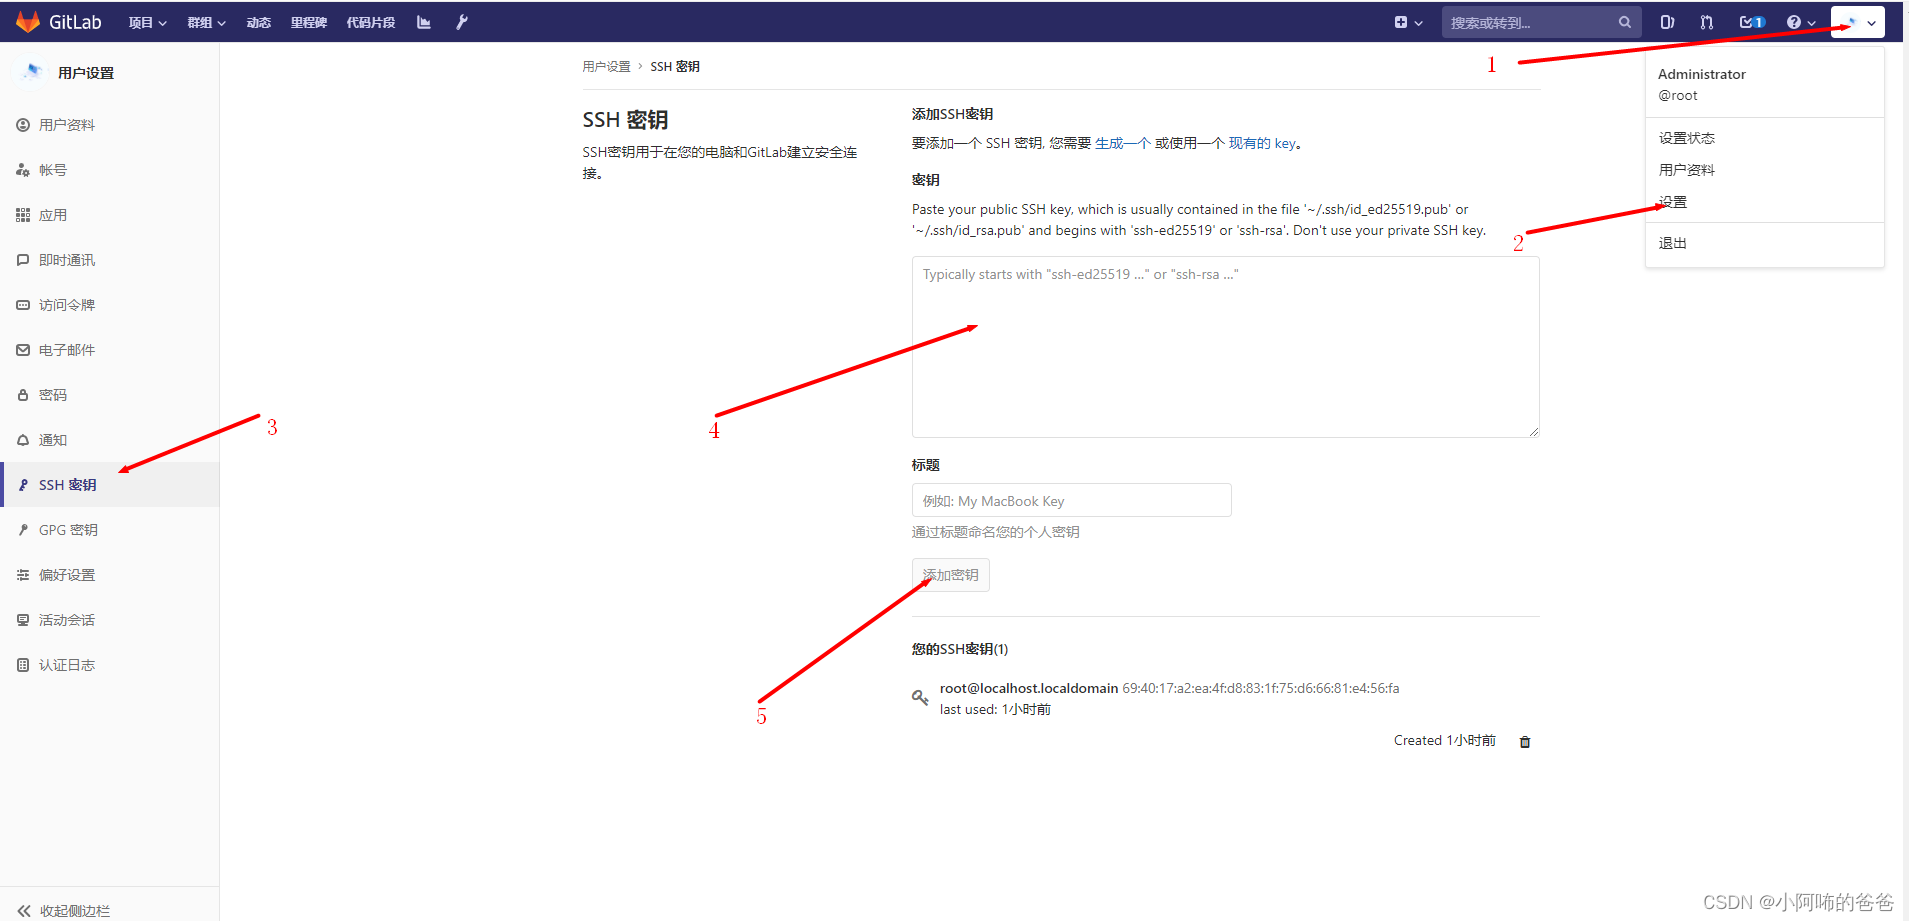
Task: Expand the 群组 dropdown menu
Action: coord(206,22)
